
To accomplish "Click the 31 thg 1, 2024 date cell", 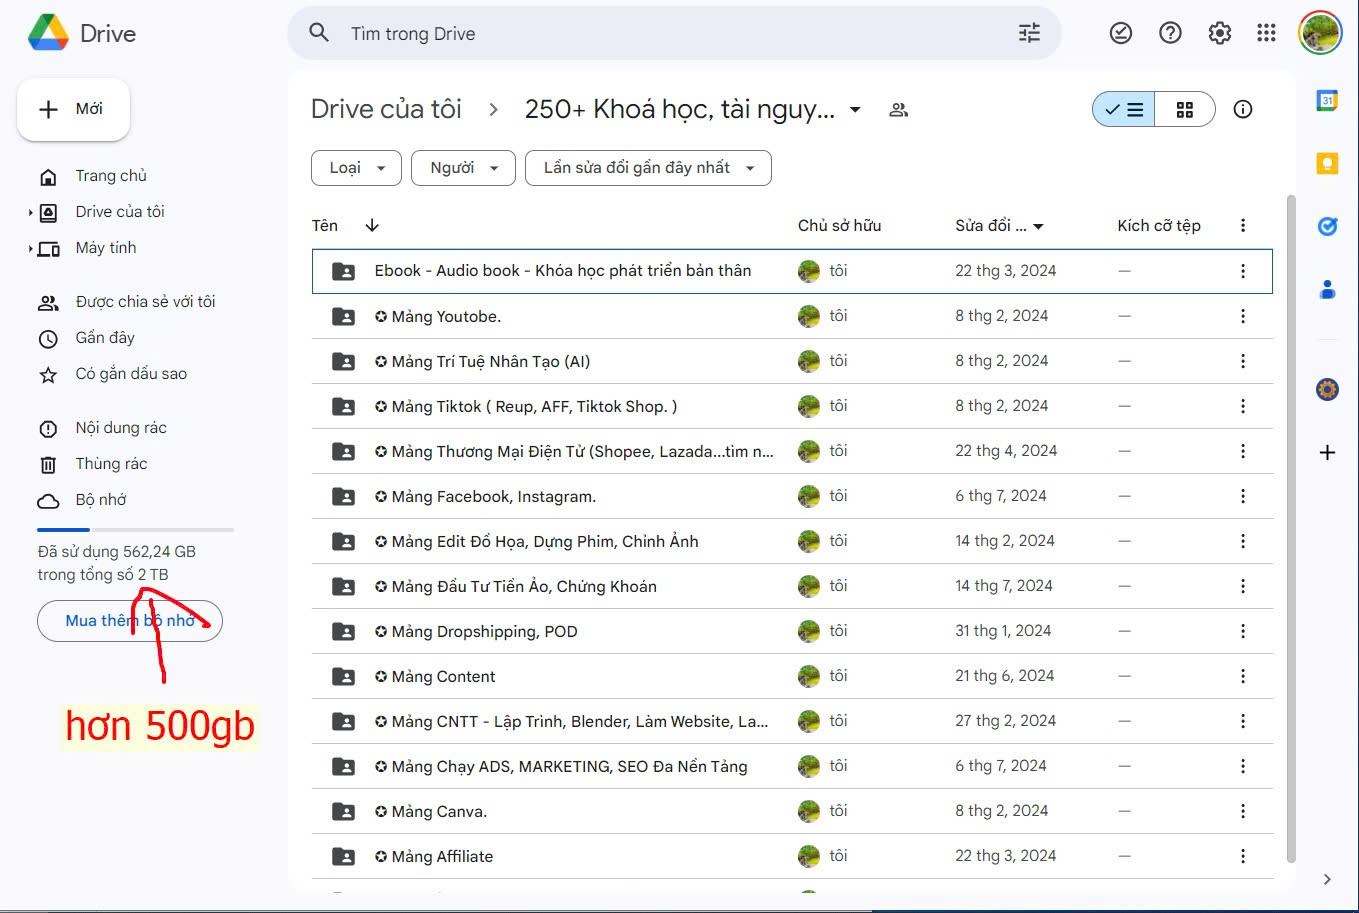I will pos(1003,631).
